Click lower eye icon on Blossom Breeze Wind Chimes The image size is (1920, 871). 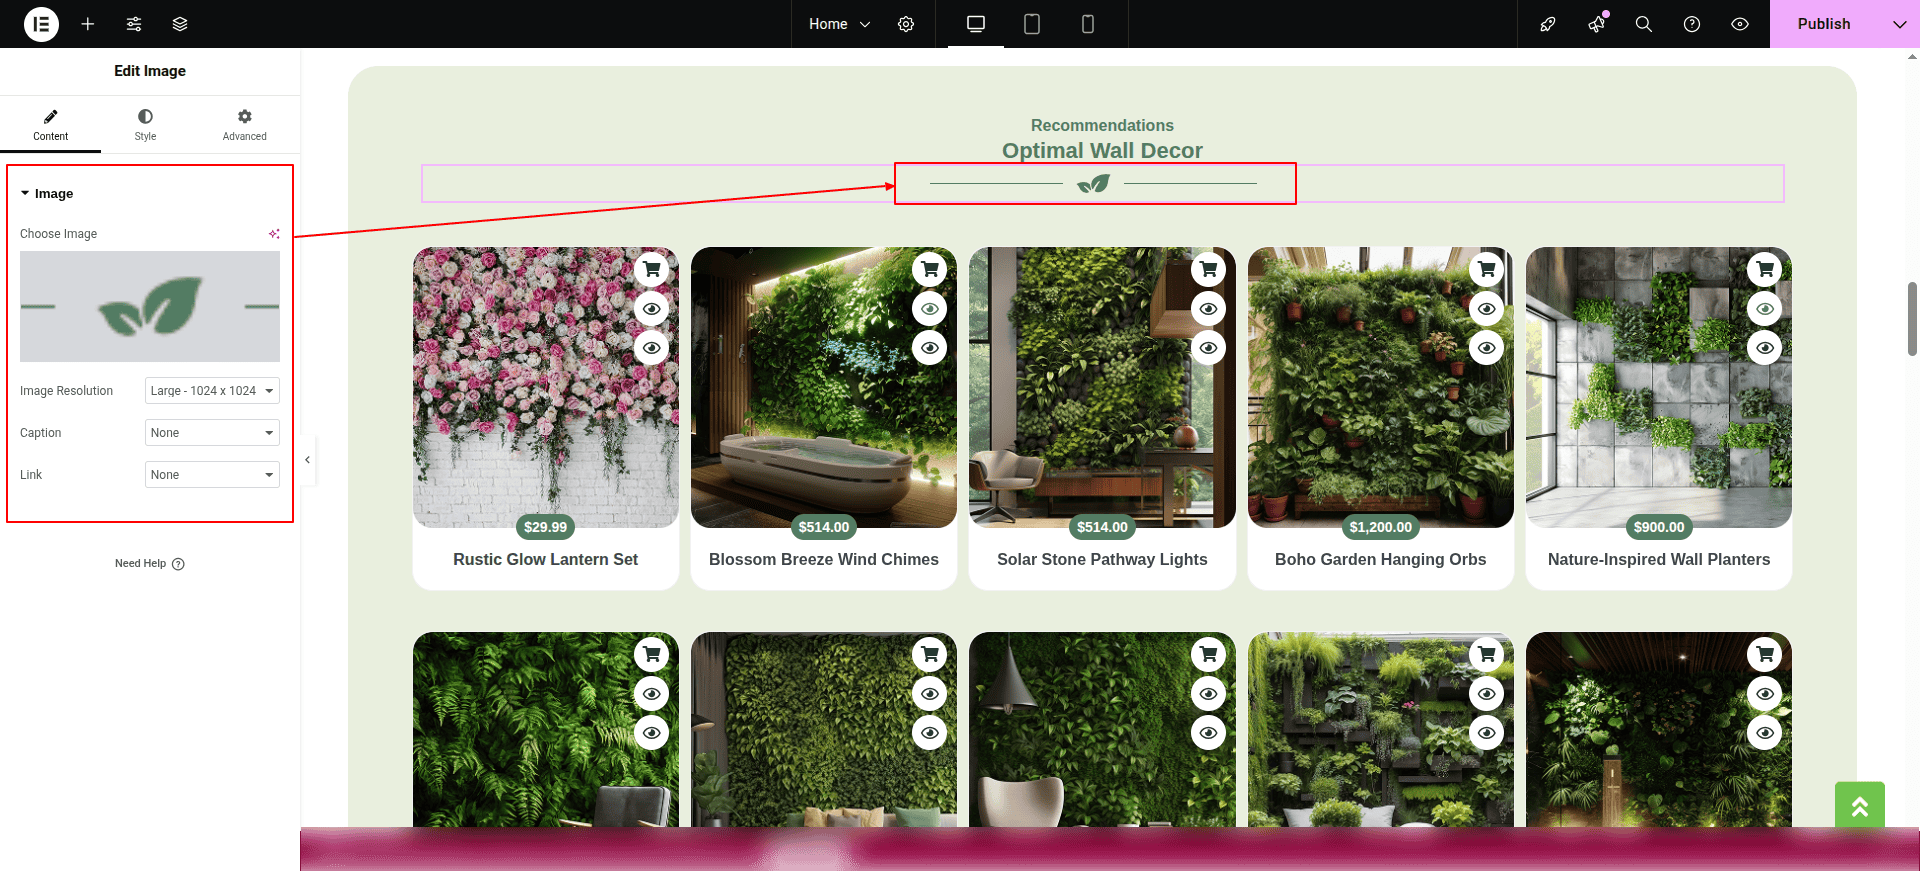pos(930,347)
